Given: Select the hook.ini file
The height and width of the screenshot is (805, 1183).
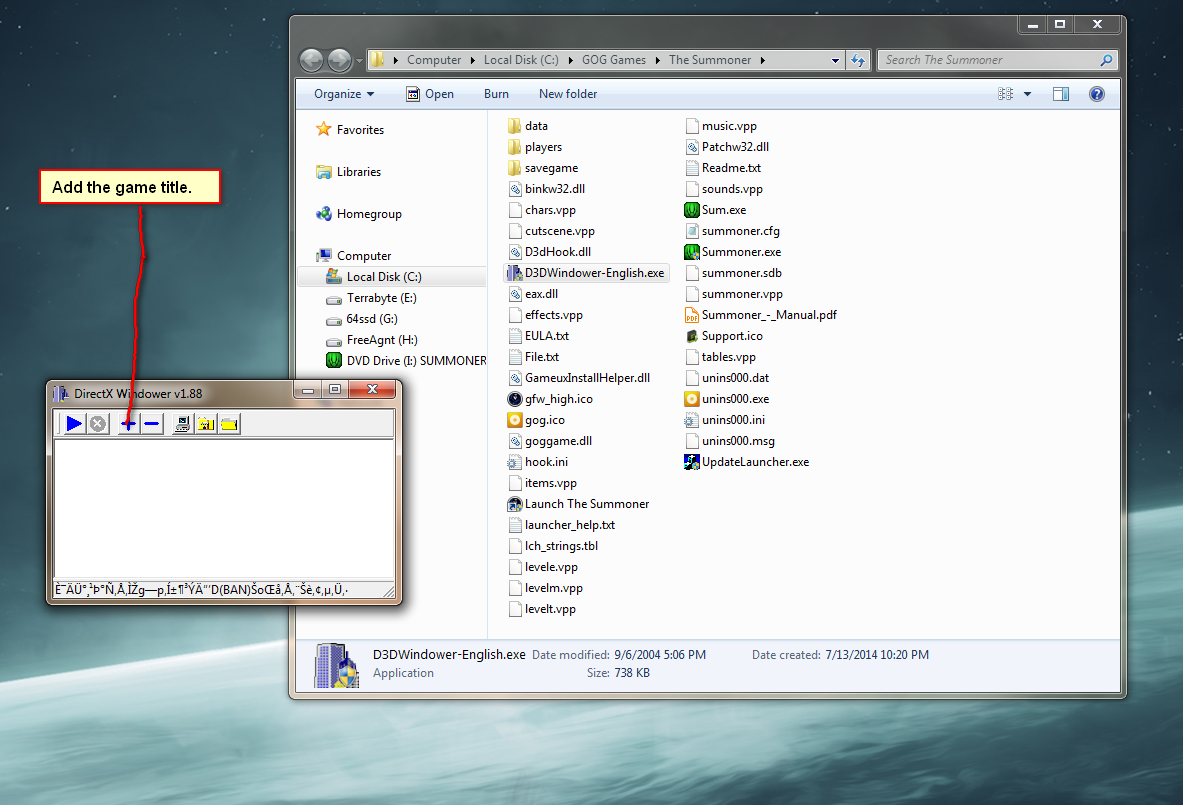Looking at the screenshot, I should pyautogui.click(x=538, y=462).
